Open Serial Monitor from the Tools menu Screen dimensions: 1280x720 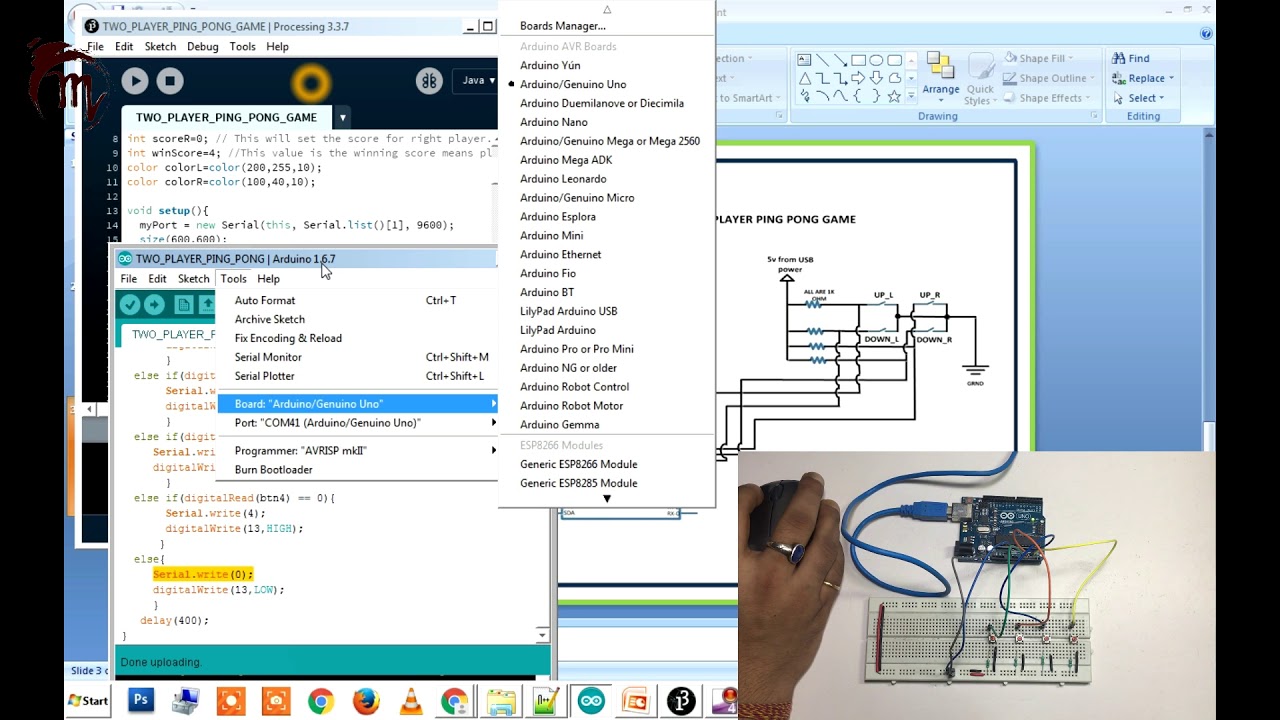(x=357, y=357)
